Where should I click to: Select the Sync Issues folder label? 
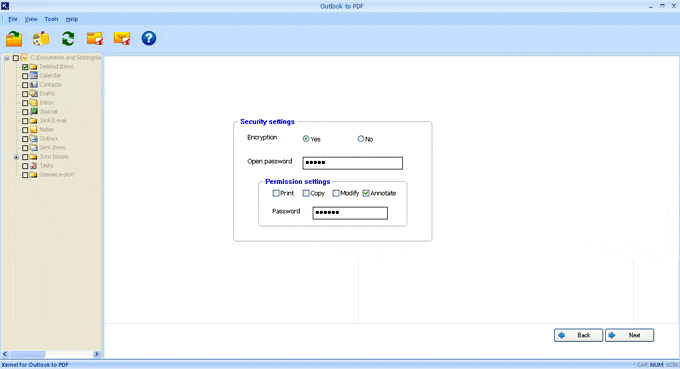coord(54,157)
